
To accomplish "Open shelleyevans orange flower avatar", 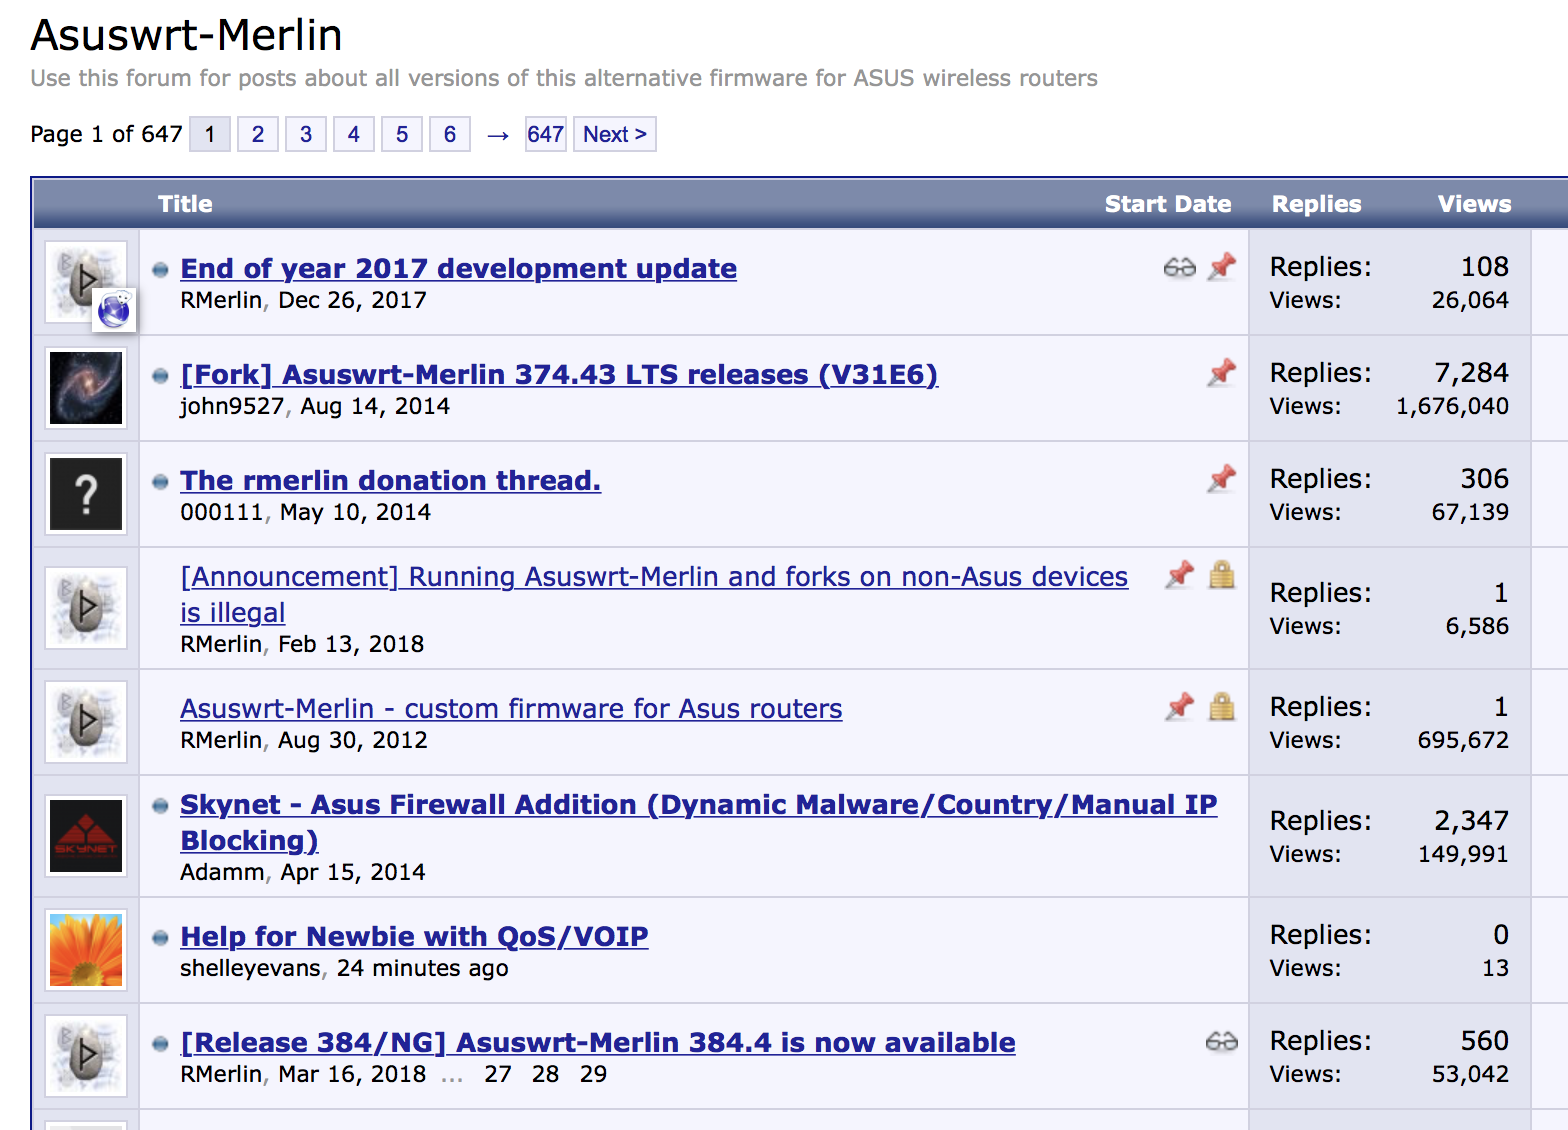I will point(86,950).
